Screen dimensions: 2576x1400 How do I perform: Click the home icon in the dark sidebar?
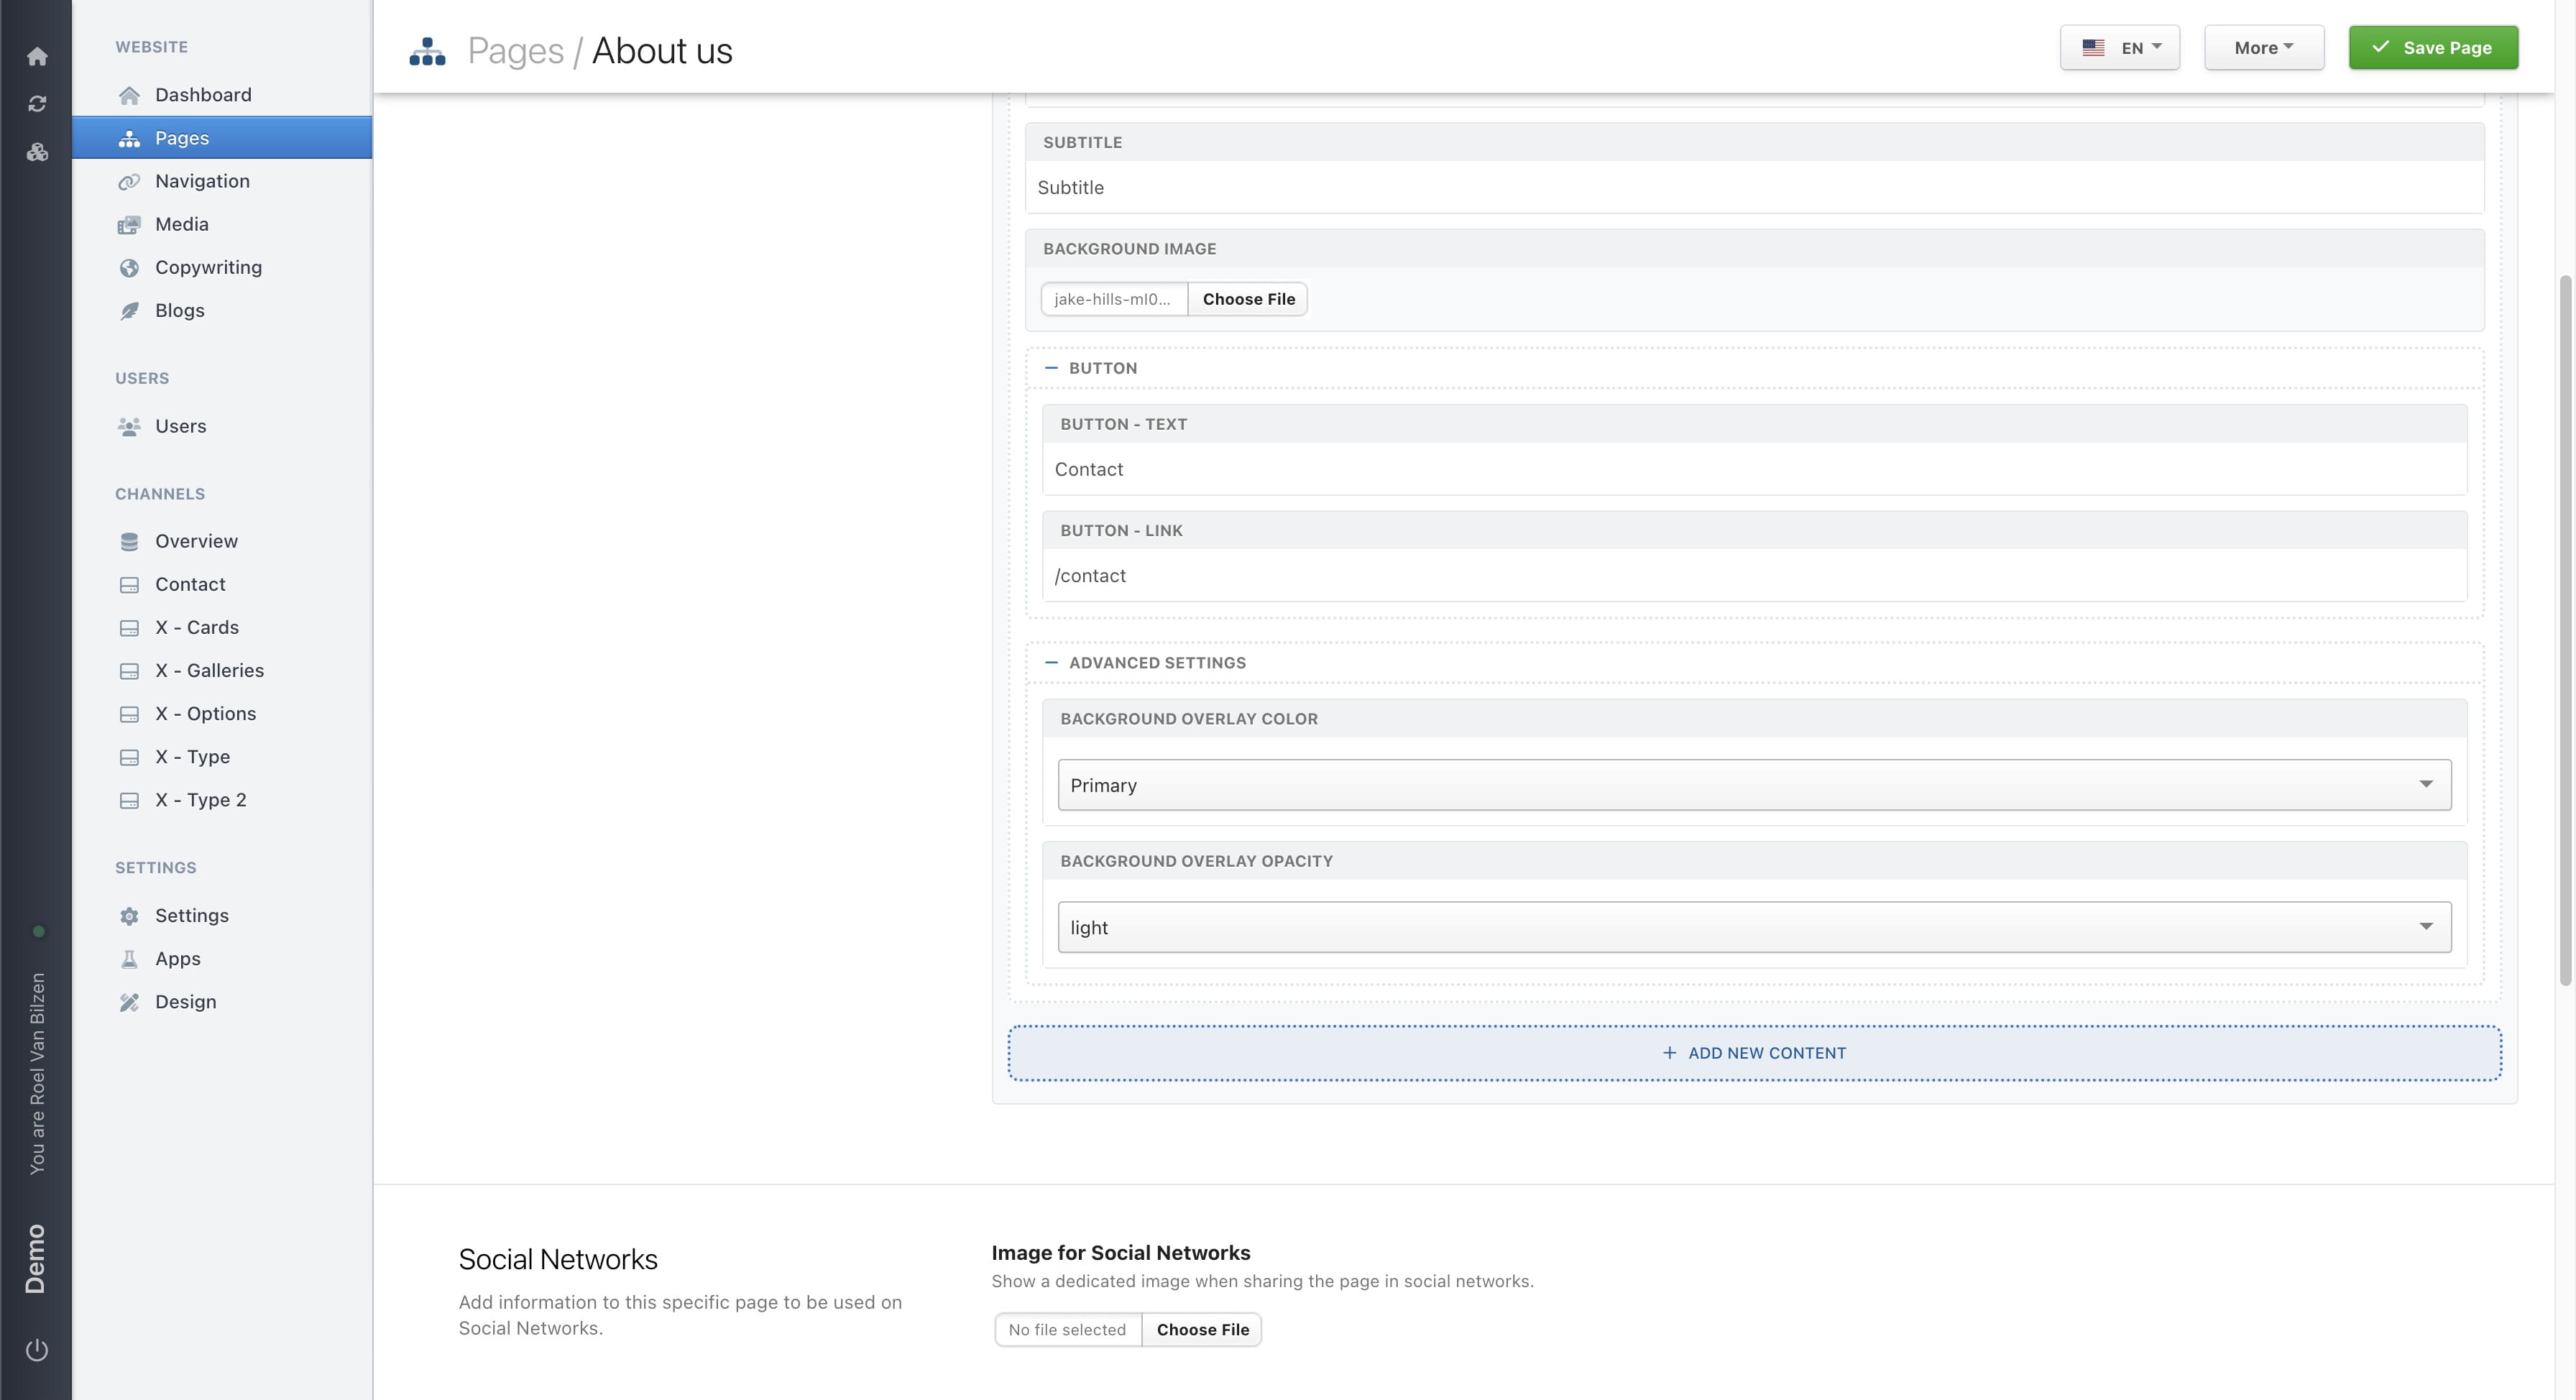37,57
